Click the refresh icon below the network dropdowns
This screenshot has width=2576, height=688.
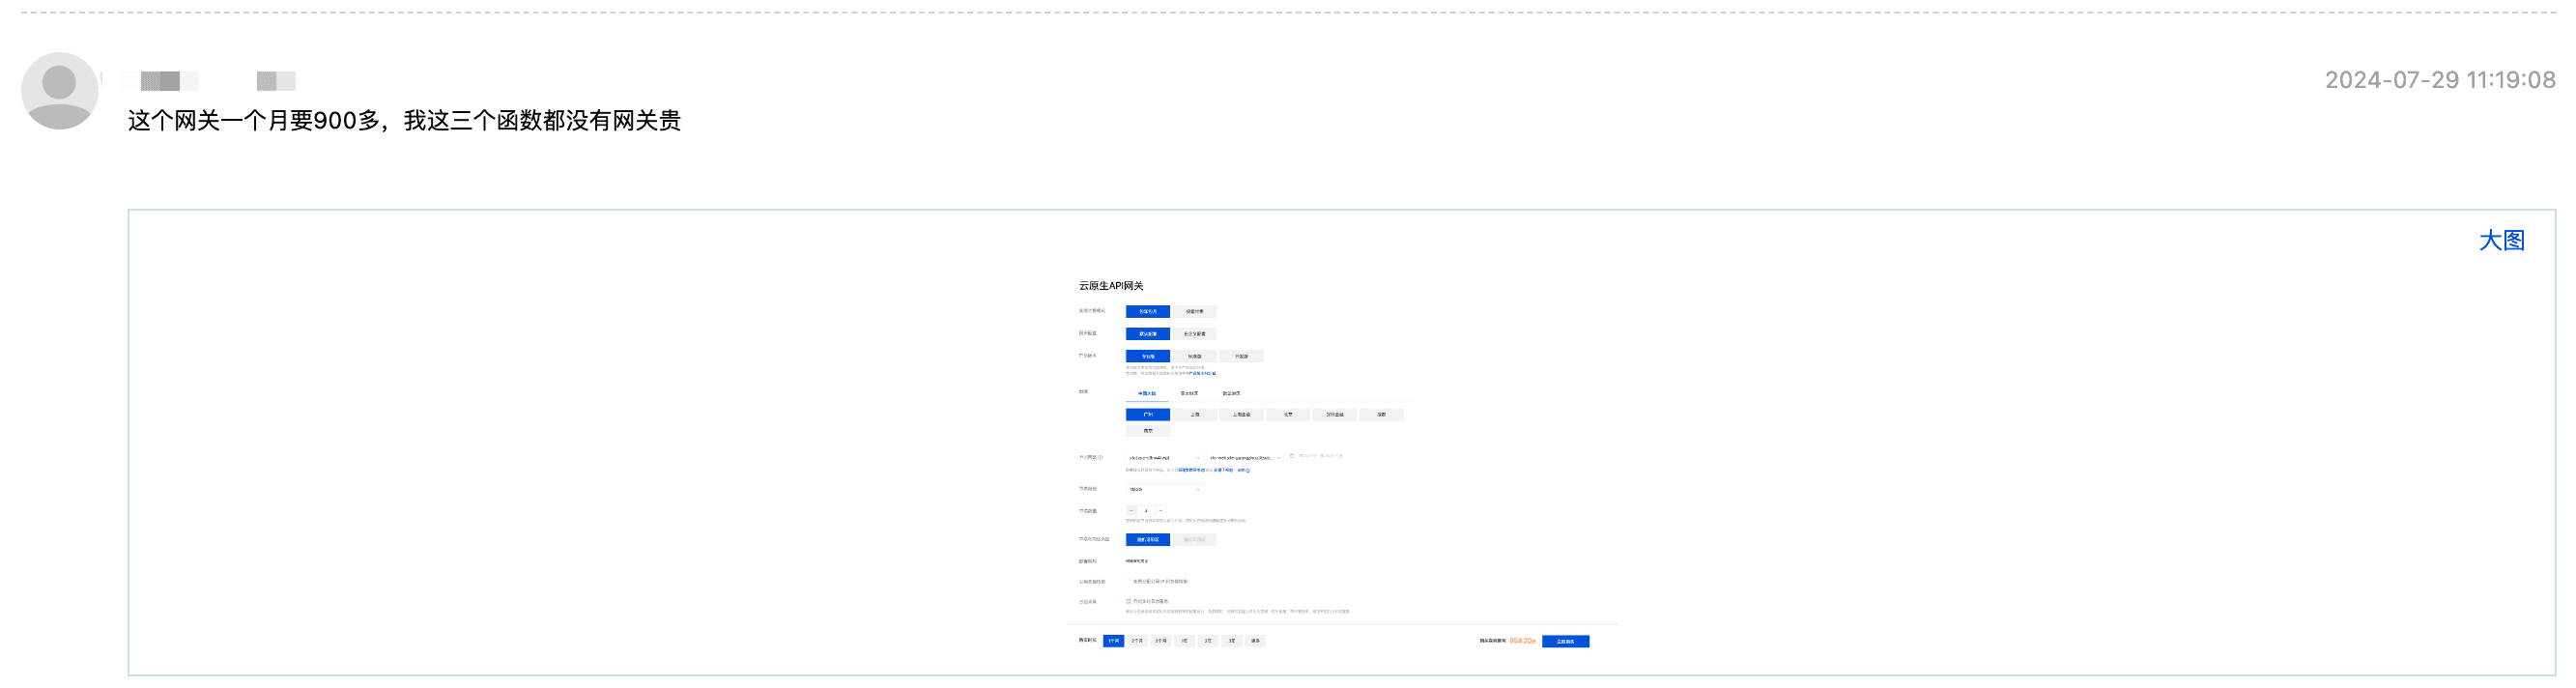1247,470
